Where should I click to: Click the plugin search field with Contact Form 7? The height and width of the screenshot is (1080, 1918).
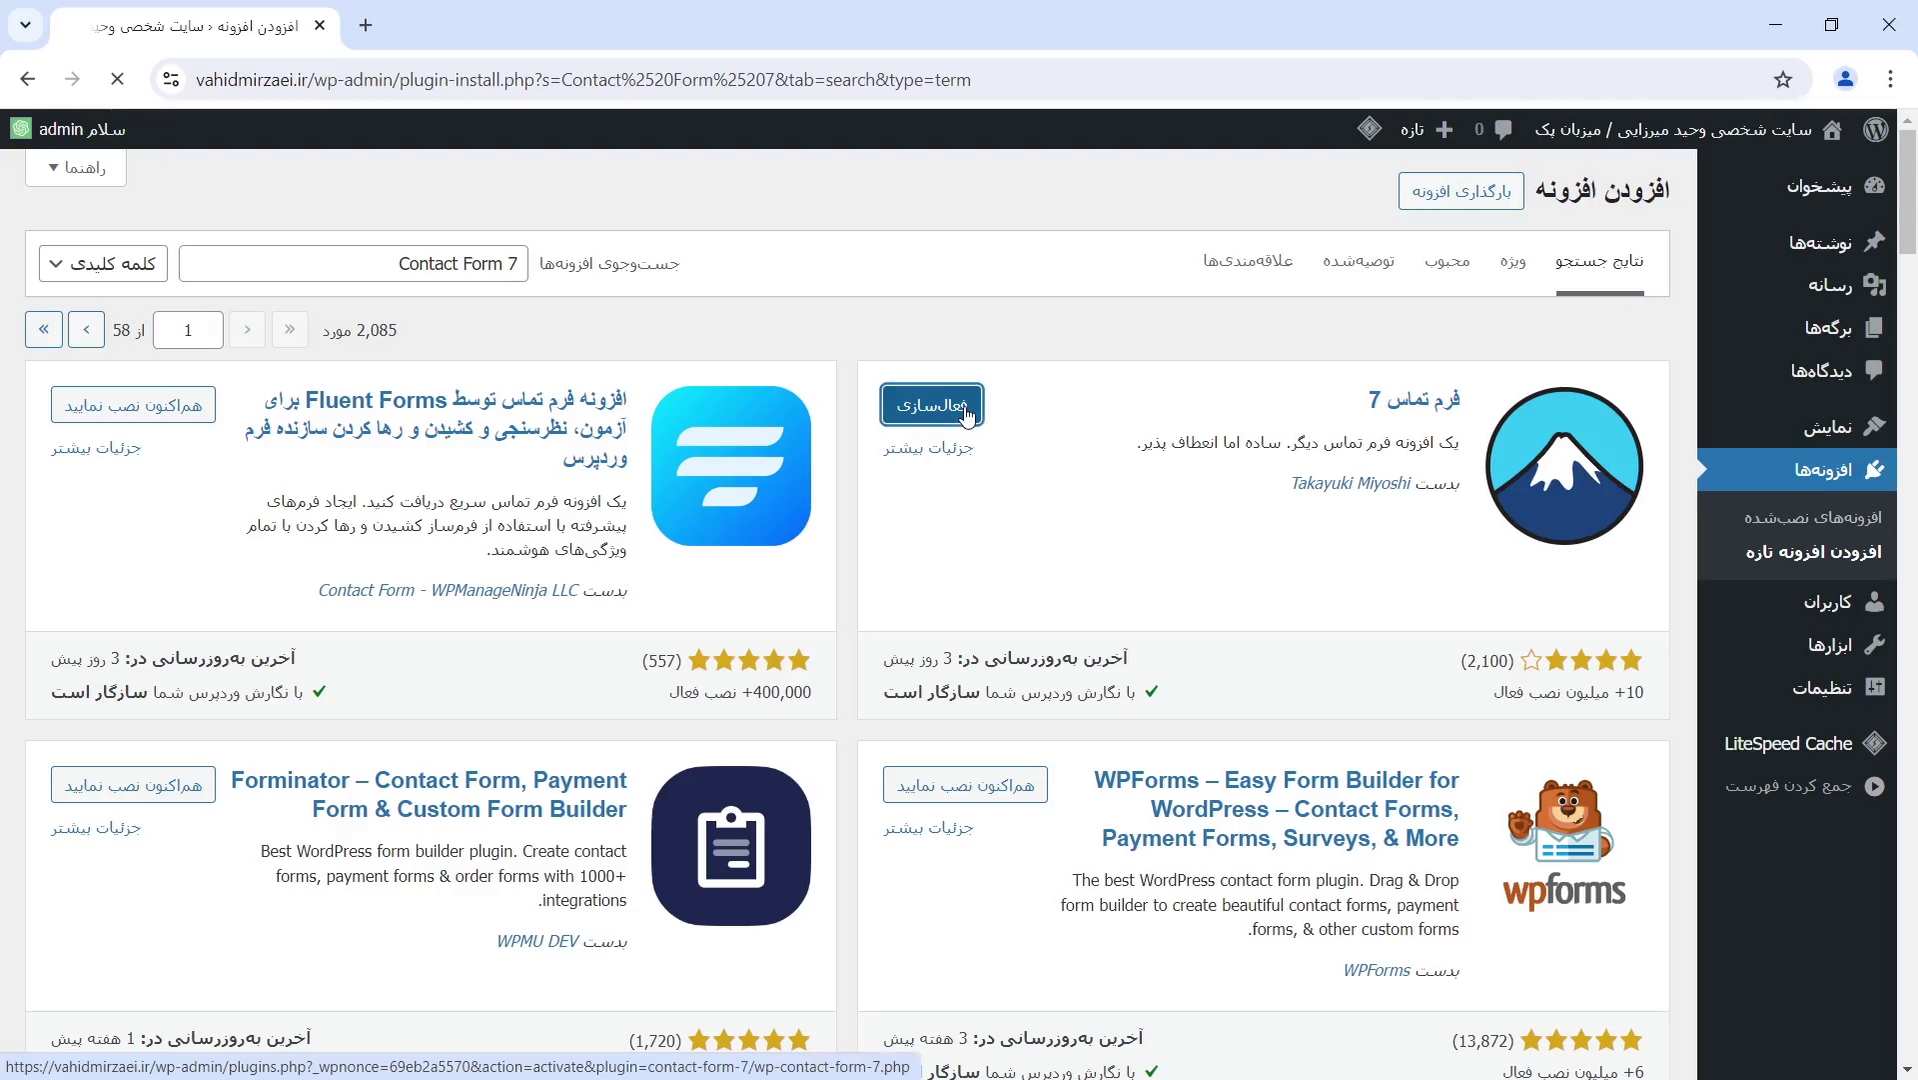[x=353, y=264]
